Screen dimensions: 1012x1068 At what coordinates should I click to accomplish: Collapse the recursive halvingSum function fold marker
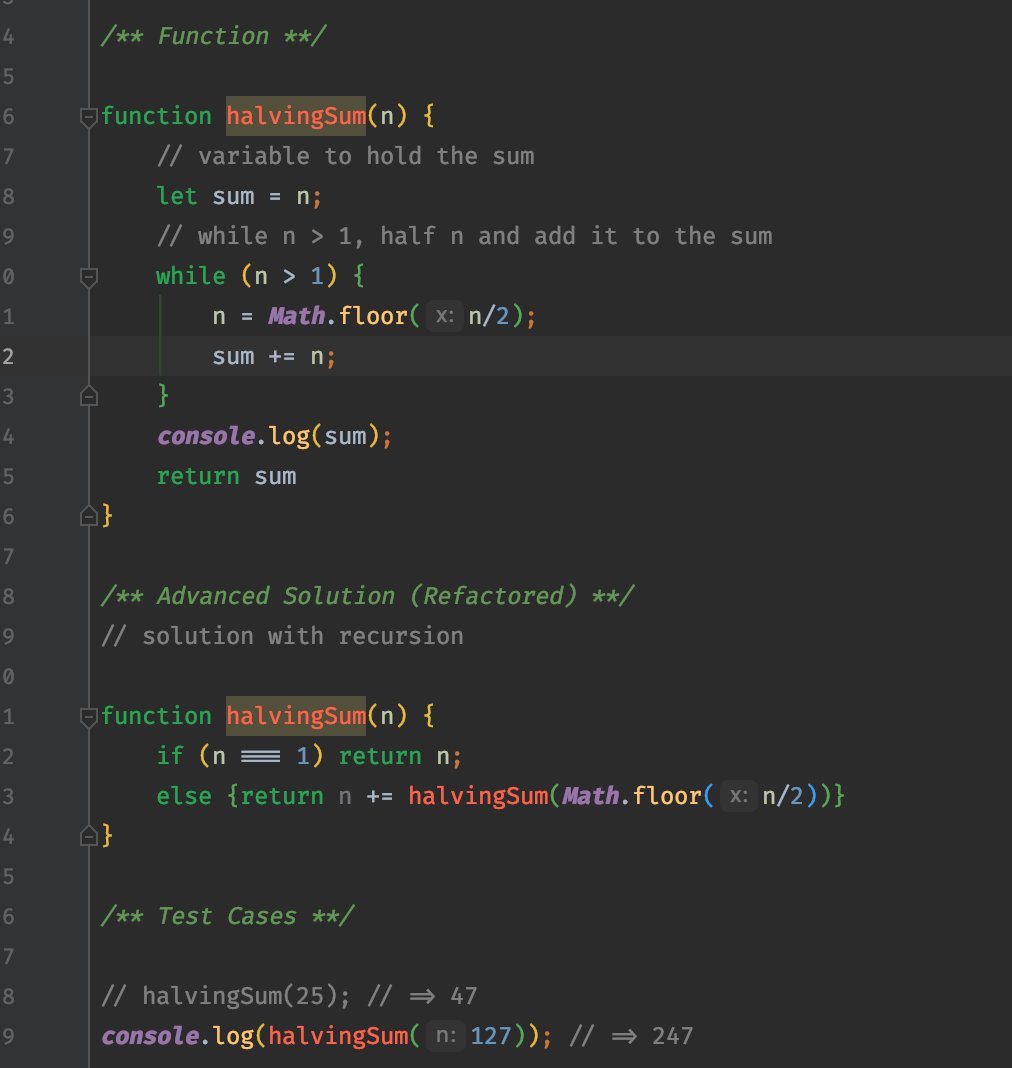(89, 717)
